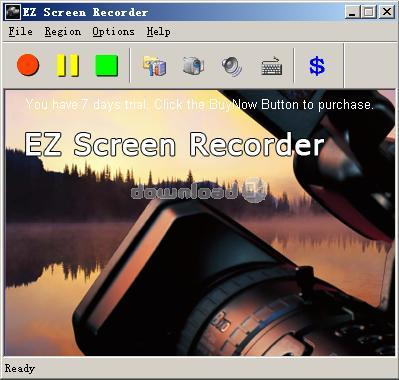The image size is (399, 380).
Task: Open the folder file options icon
Action: tap(155, 66)
